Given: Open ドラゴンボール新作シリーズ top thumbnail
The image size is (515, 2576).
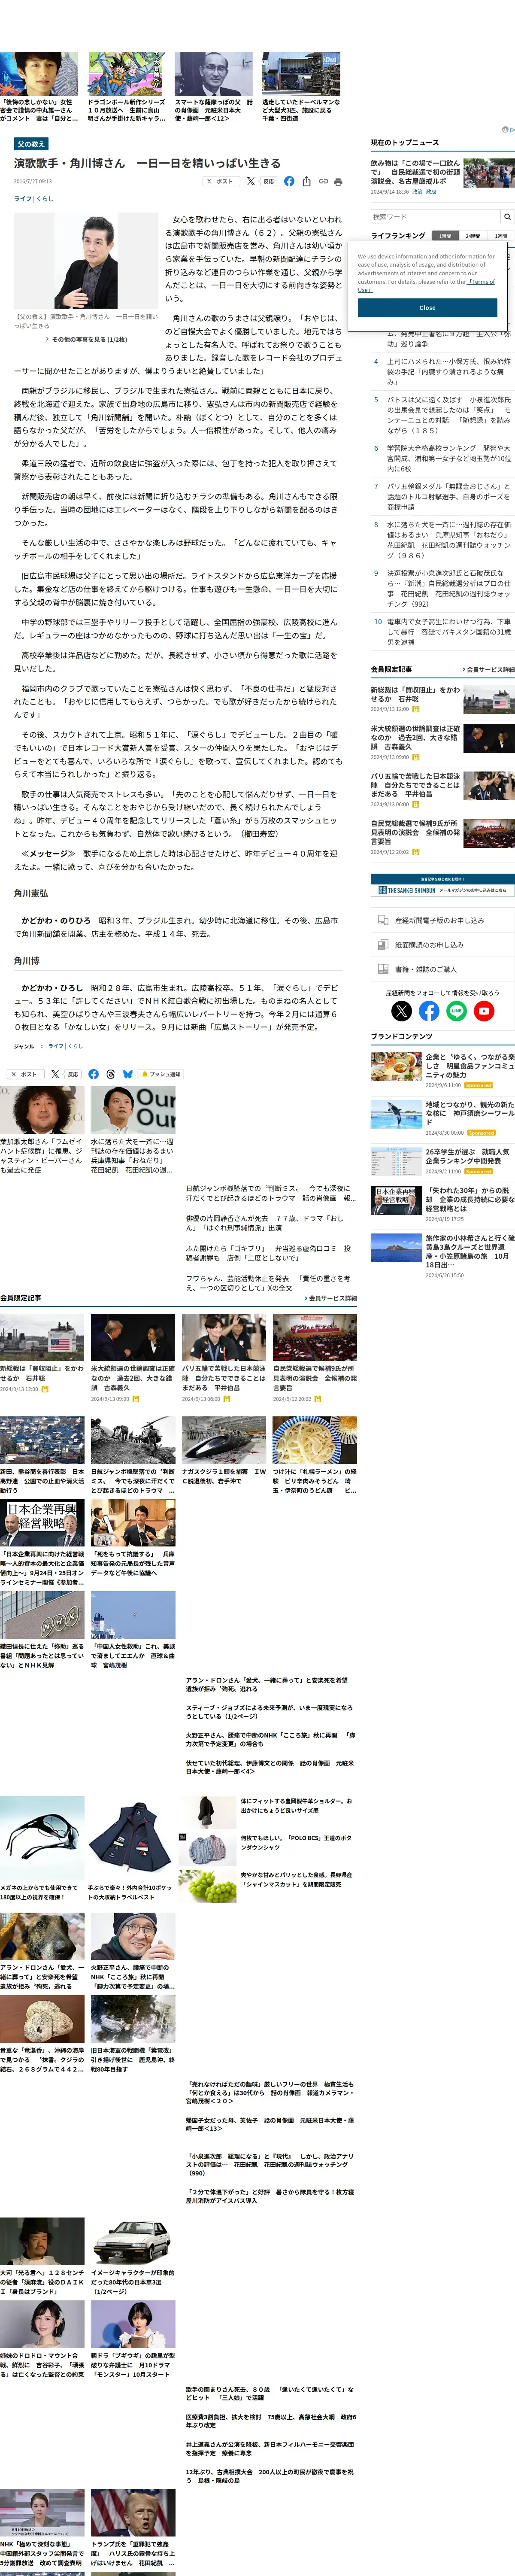Looking at the screenshot, I should [126, 74].
